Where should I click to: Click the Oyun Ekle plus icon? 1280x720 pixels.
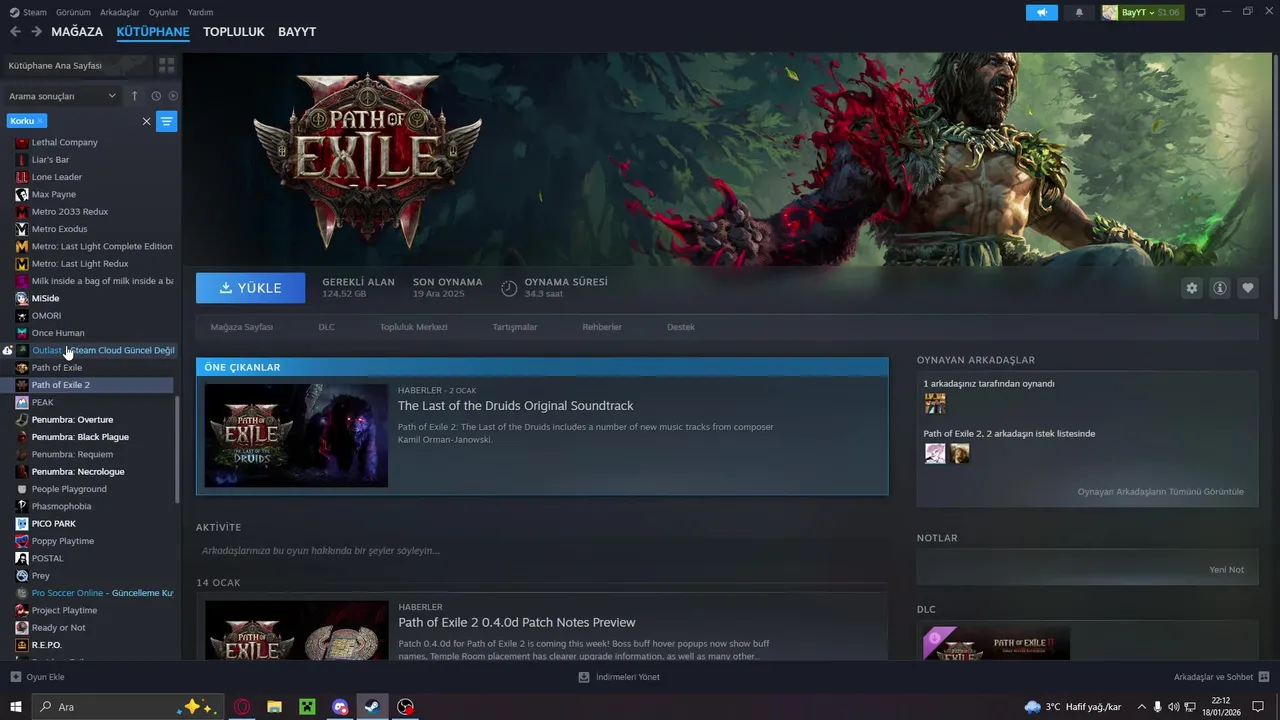15,677
